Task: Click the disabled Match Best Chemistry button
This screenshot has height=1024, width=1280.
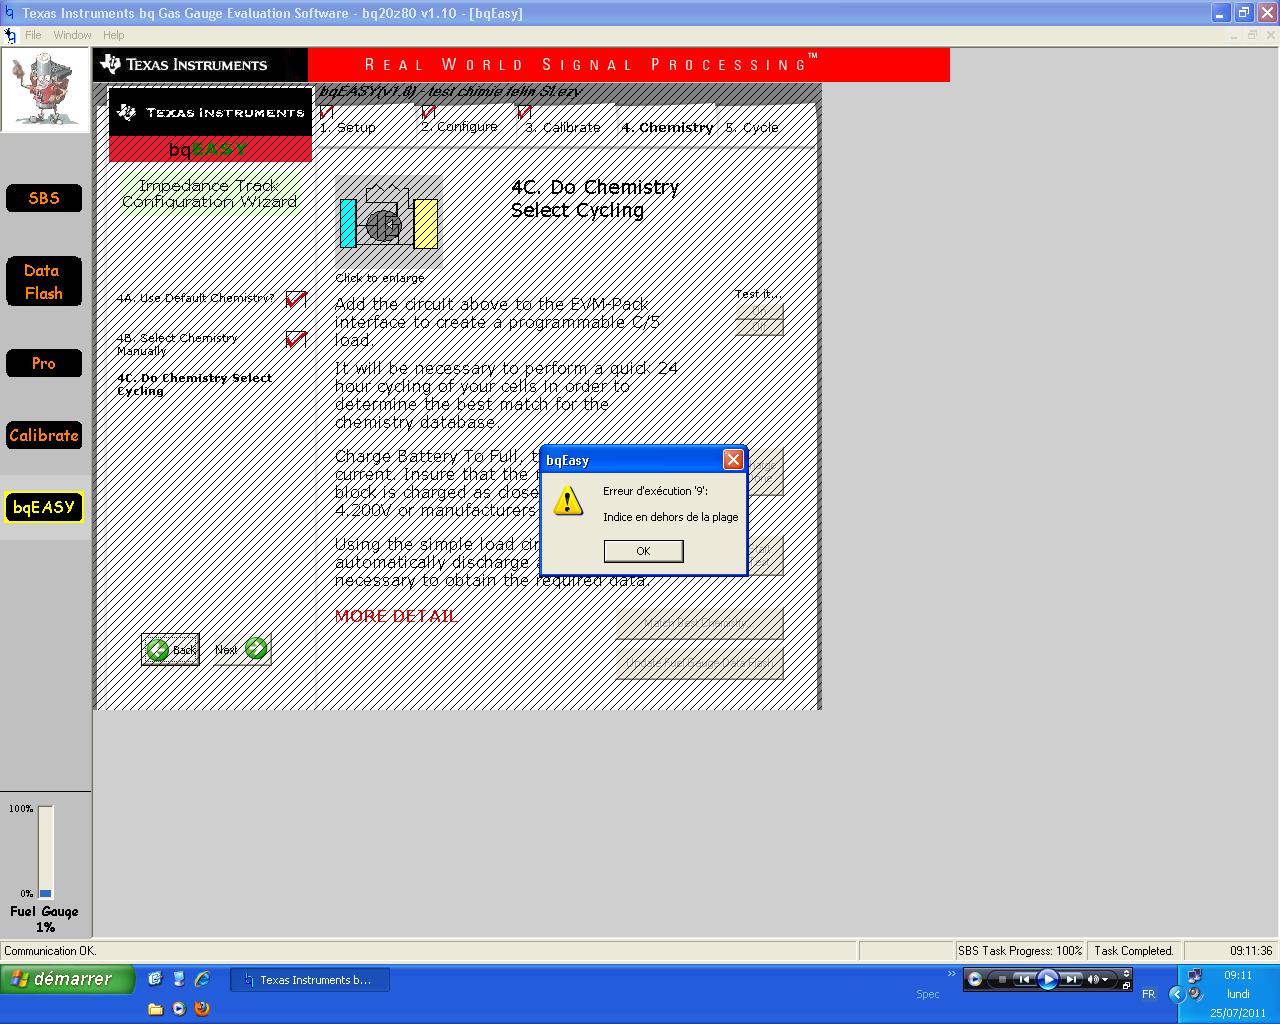Action: point(698,623)
